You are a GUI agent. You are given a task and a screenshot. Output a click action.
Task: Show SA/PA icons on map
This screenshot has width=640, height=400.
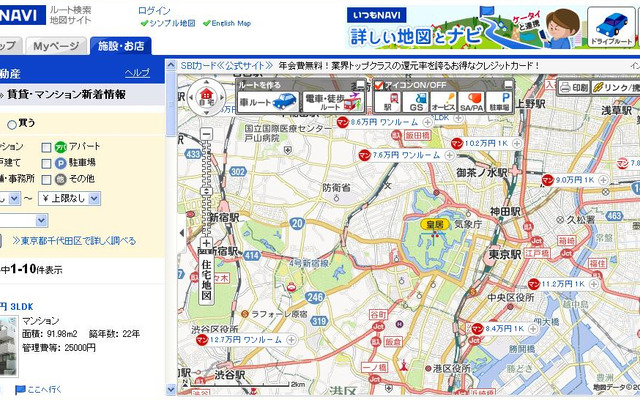tap(471, 102)
